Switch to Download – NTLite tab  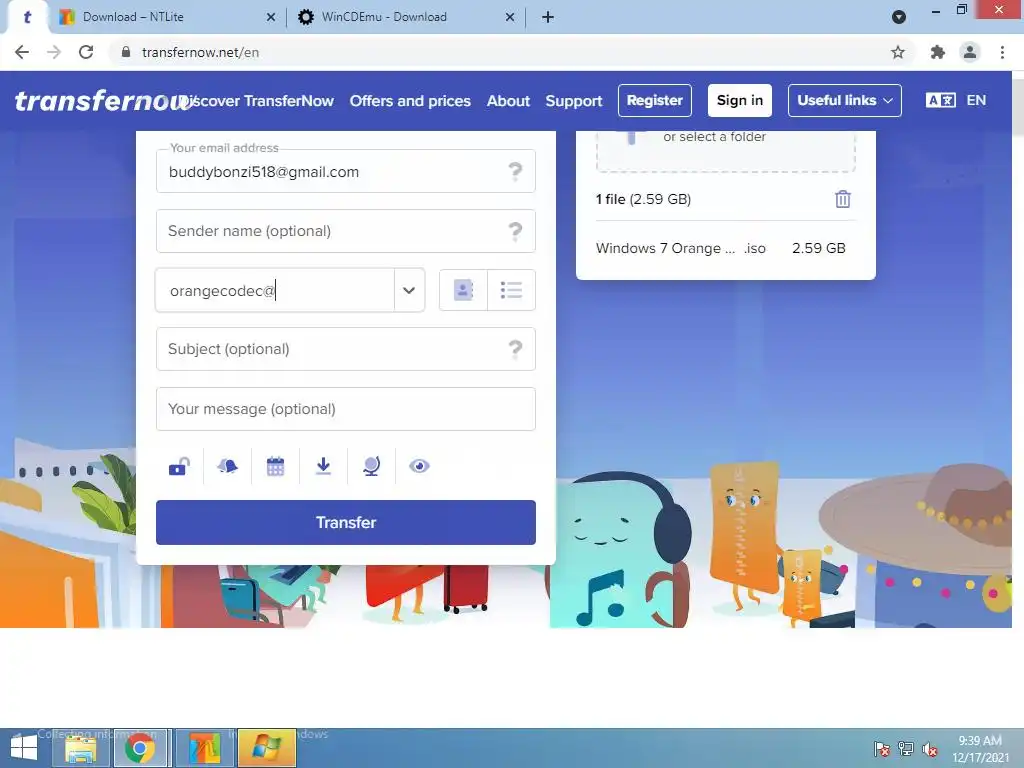(166, 17)
